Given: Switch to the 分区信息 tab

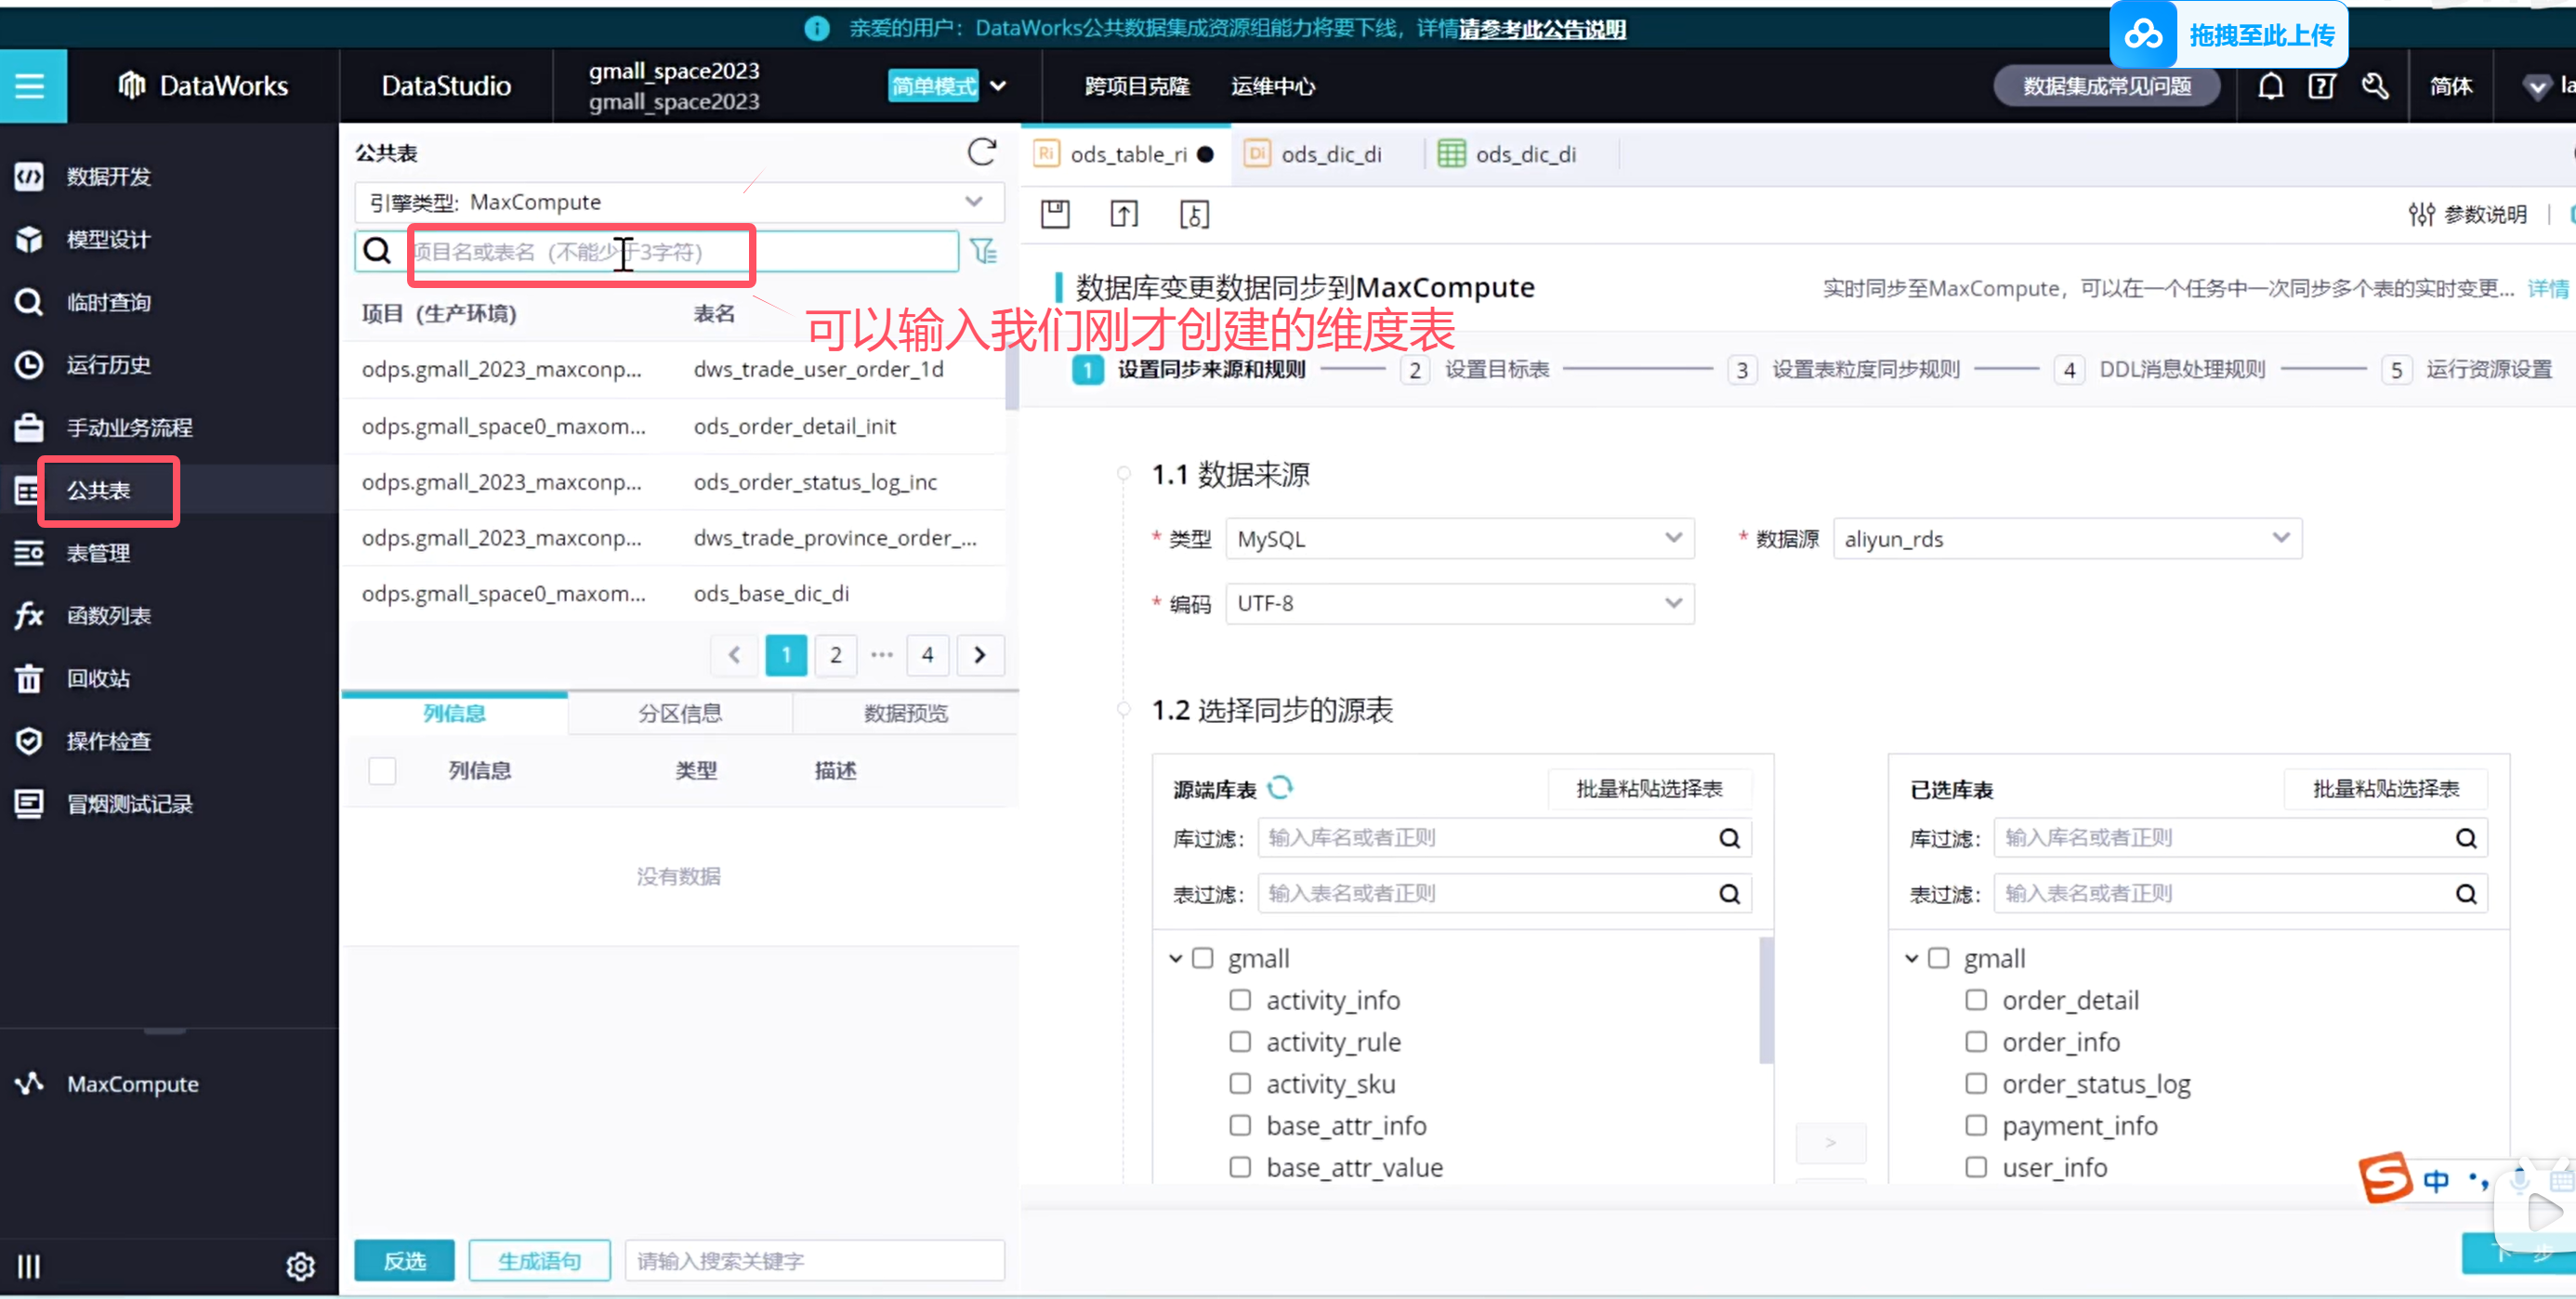Looking at the screenshot, I should click(x=680, y=713).
